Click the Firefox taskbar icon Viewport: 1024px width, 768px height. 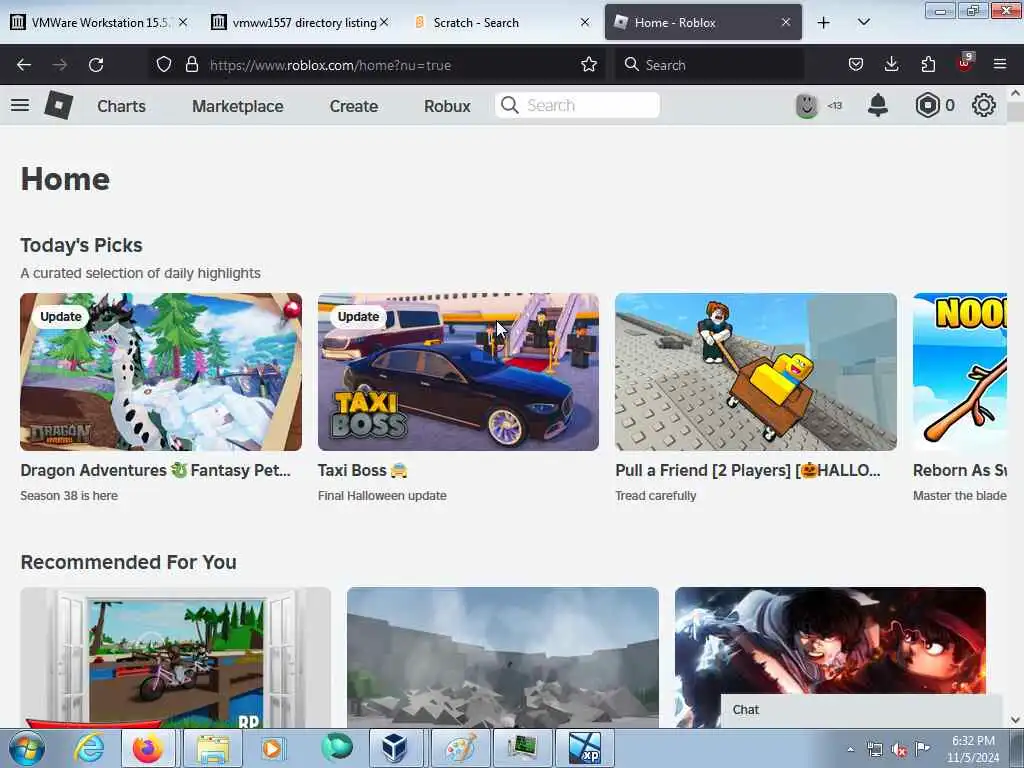pyautogui.click(x=148, y=748)
